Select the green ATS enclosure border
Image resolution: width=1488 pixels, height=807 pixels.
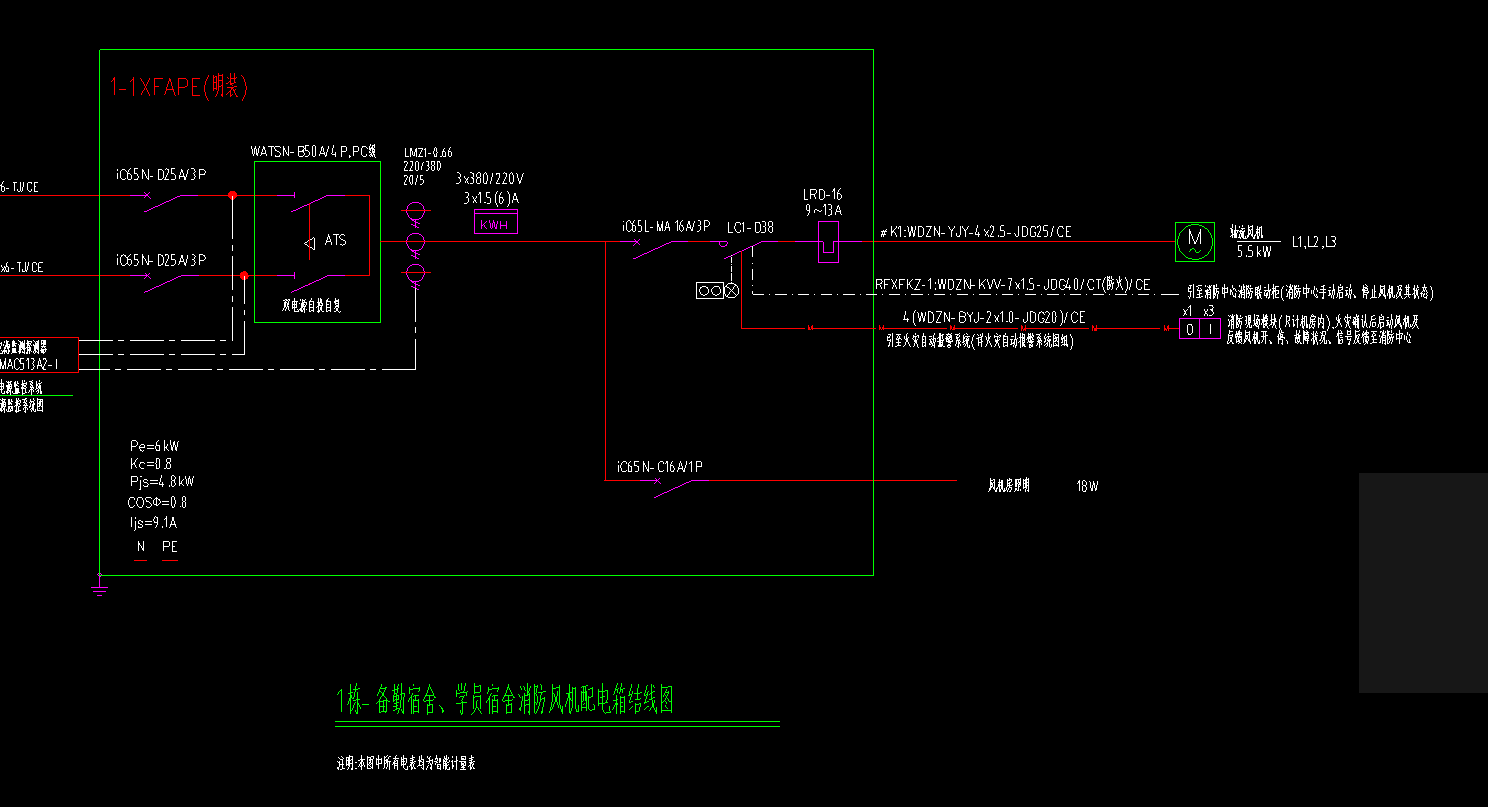(x=317, y=242)
